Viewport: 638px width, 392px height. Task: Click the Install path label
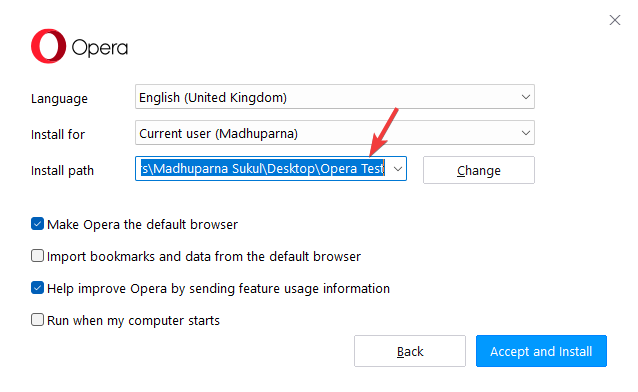pos(62,171)
